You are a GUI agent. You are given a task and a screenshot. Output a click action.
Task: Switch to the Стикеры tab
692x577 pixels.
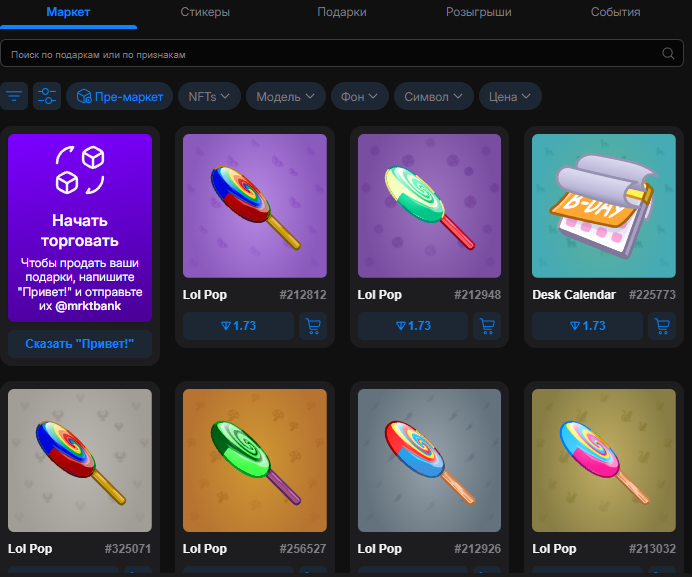point(205,13)
